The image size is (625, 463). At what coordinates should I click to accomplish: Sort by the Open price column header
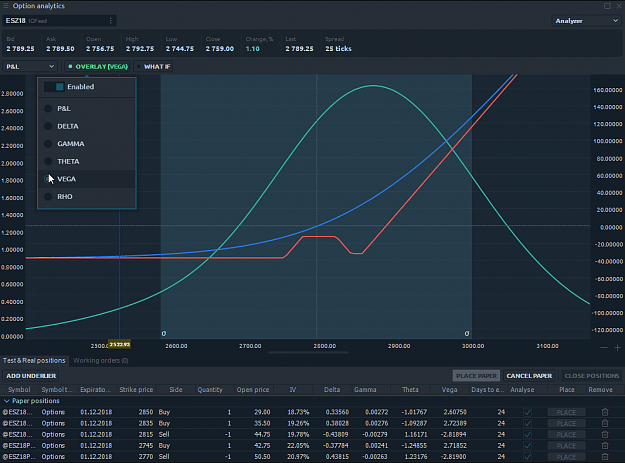pos(253,390)
